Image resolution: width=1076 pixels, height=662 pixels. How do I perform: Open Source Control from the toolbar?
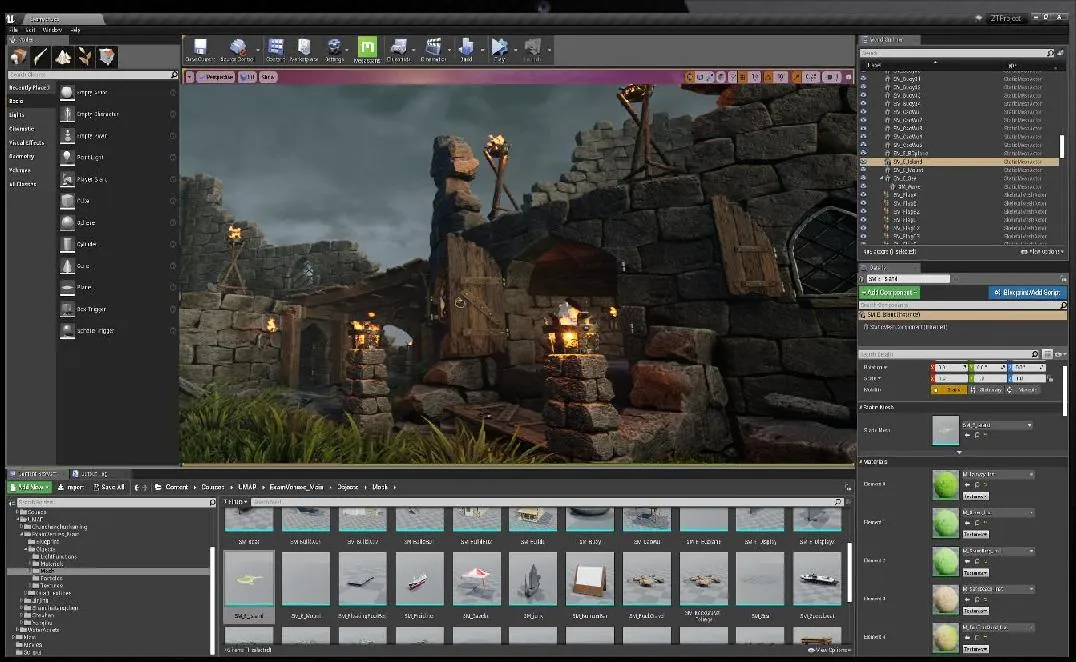239,49
